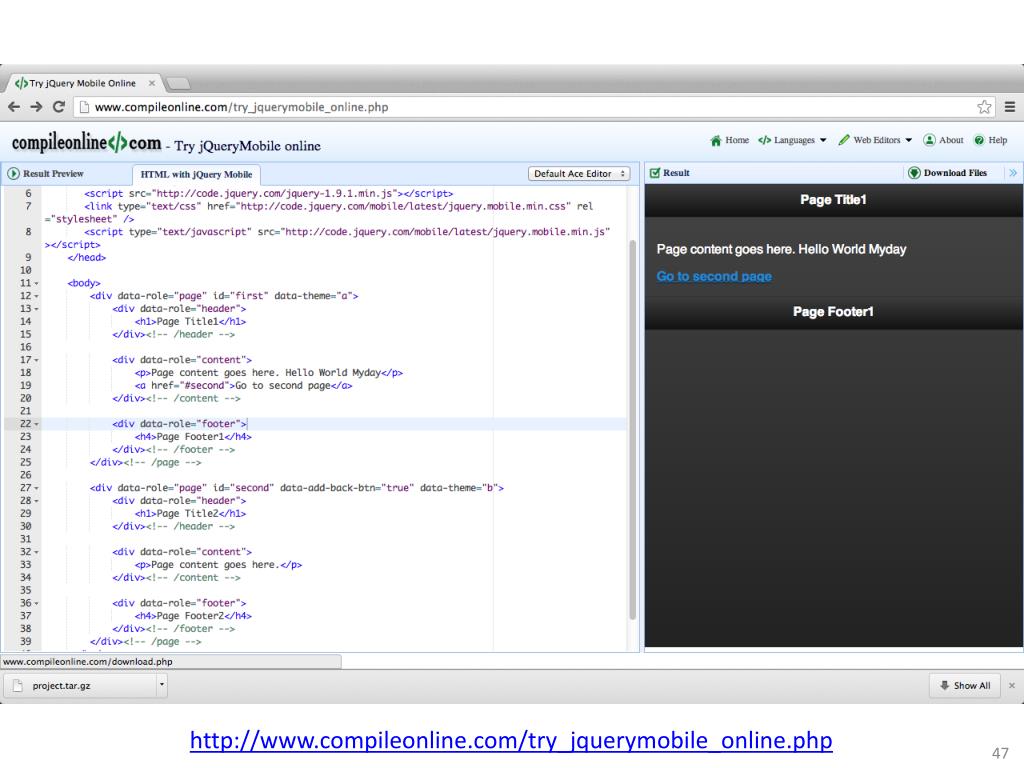
Task: Collapse the code fold at line 22
Action: pos(37,424)
